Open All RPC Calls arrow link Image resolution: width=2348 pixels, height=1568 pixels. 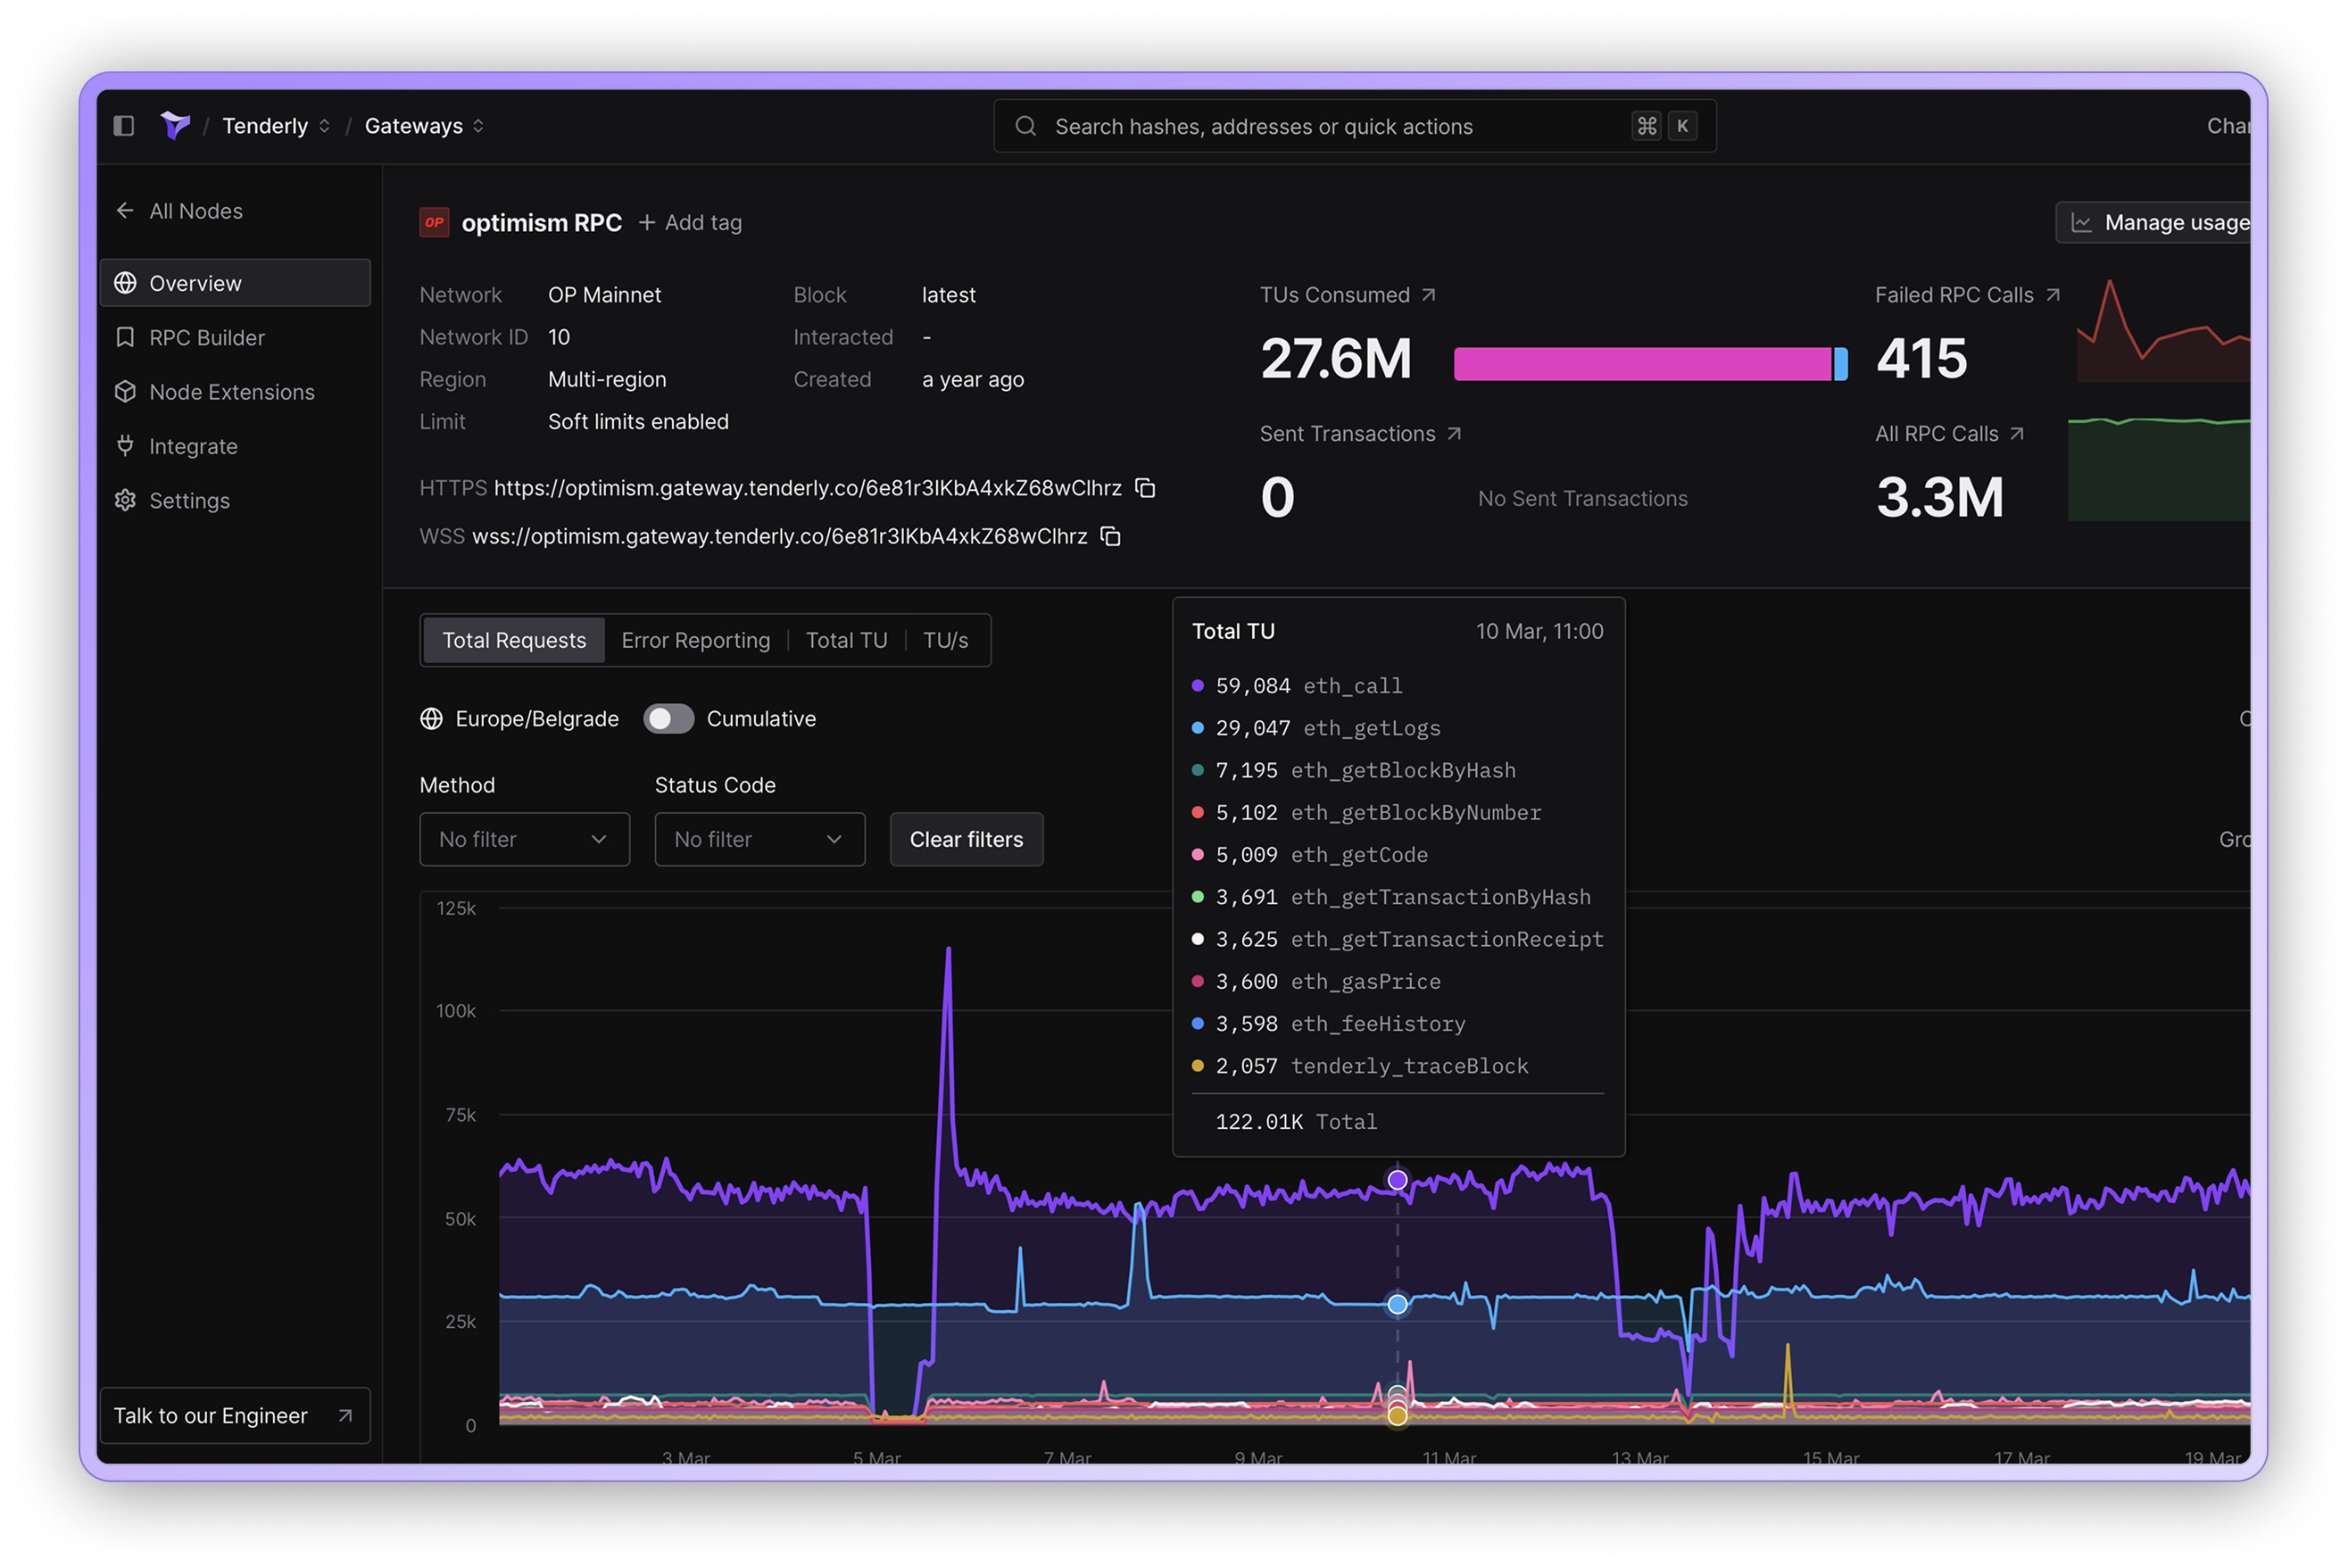click(2017, 434)
